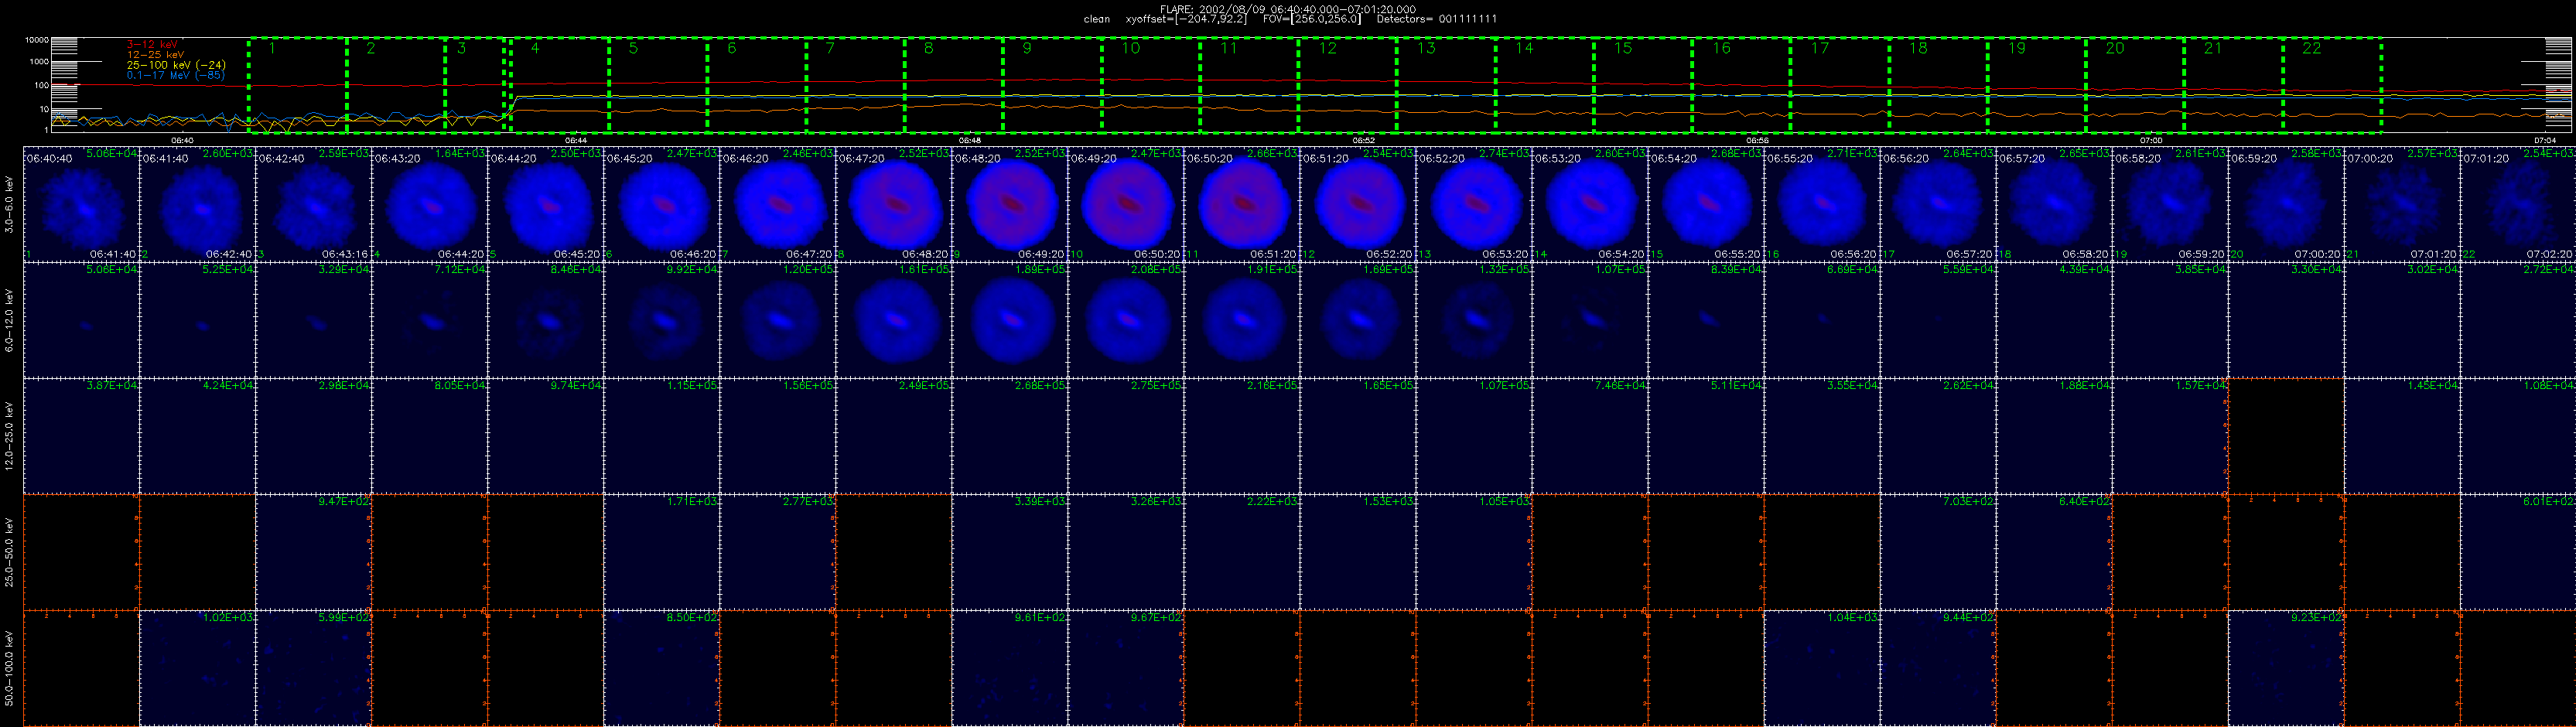Select the 3.0-6.0 keV image starting at 06:43:20
Viewport: 2576px width, 727px height.
click(429, 204)
